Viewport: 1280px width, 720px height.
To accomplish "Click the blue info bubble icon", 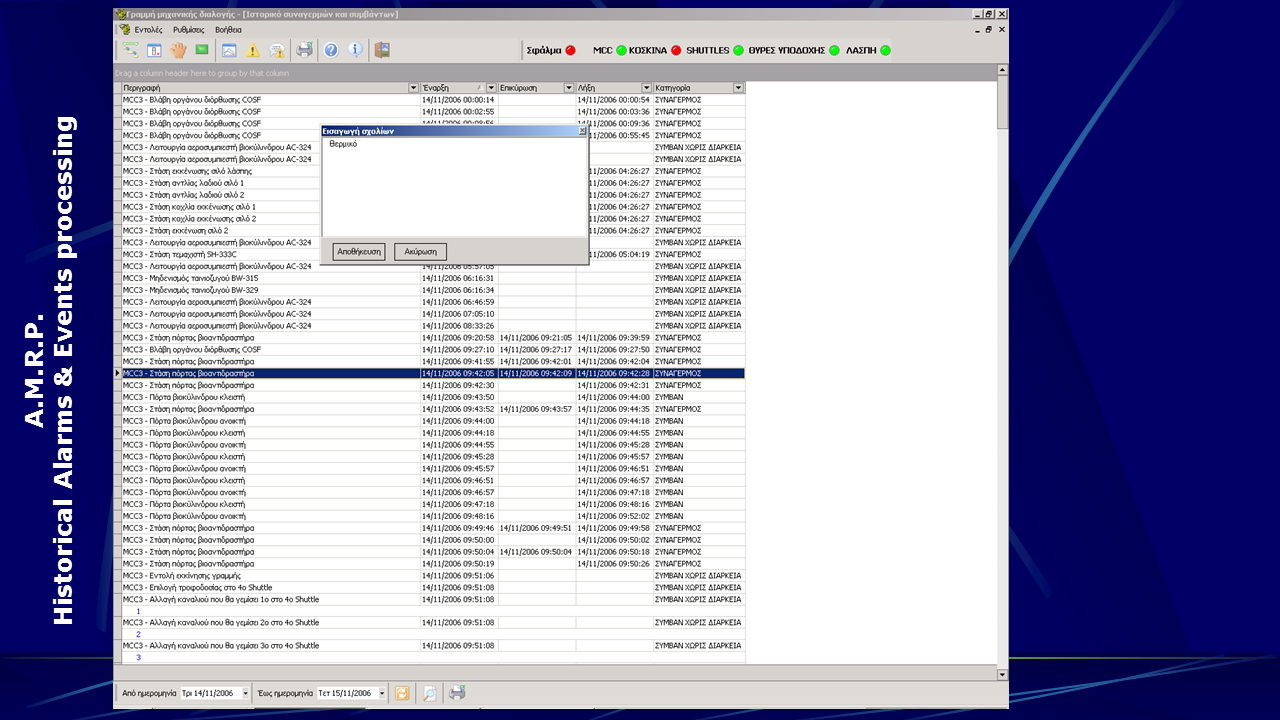I will [355, 50].
